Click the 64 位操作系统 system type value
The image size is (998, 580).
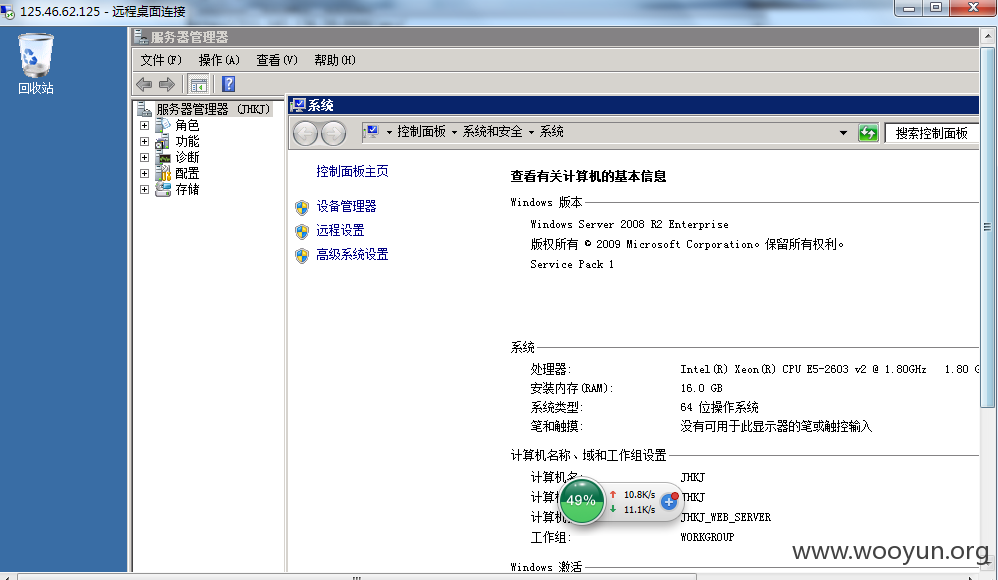tap(719, 407)
